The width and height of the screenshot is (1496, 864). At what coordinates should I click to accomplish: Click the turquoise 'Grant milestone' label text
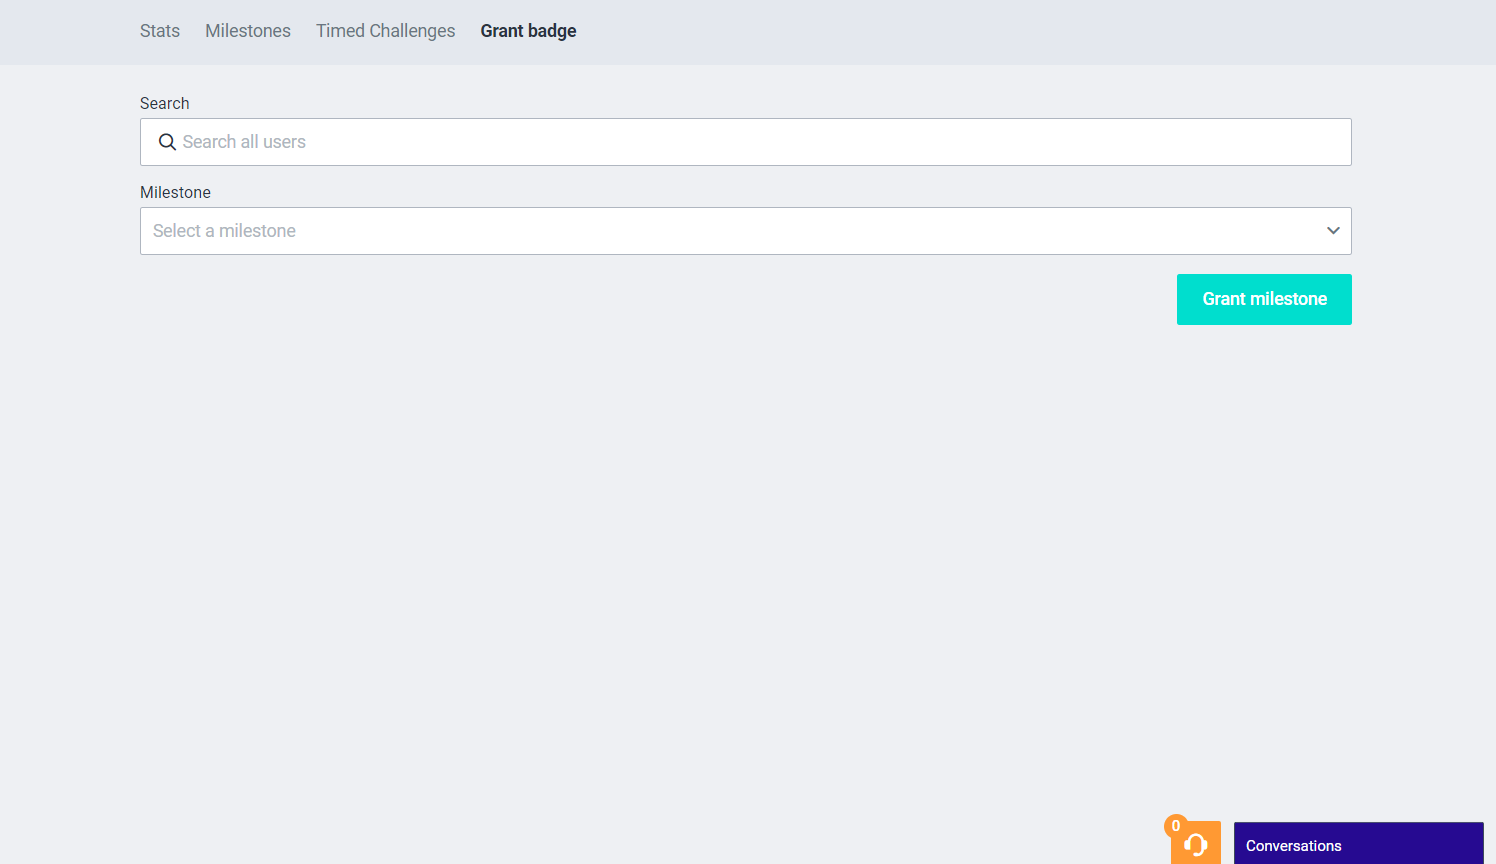pos(1264,299)
